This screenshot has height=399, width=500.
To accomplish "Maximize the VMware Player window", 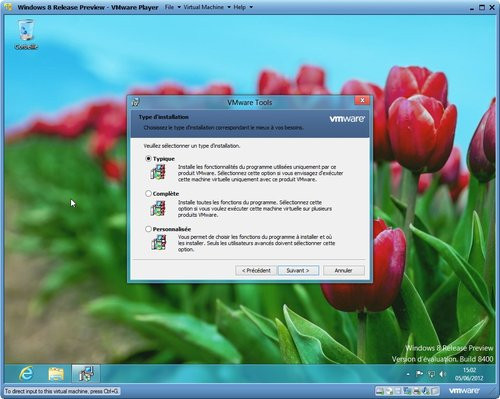I will click(482, 7).
